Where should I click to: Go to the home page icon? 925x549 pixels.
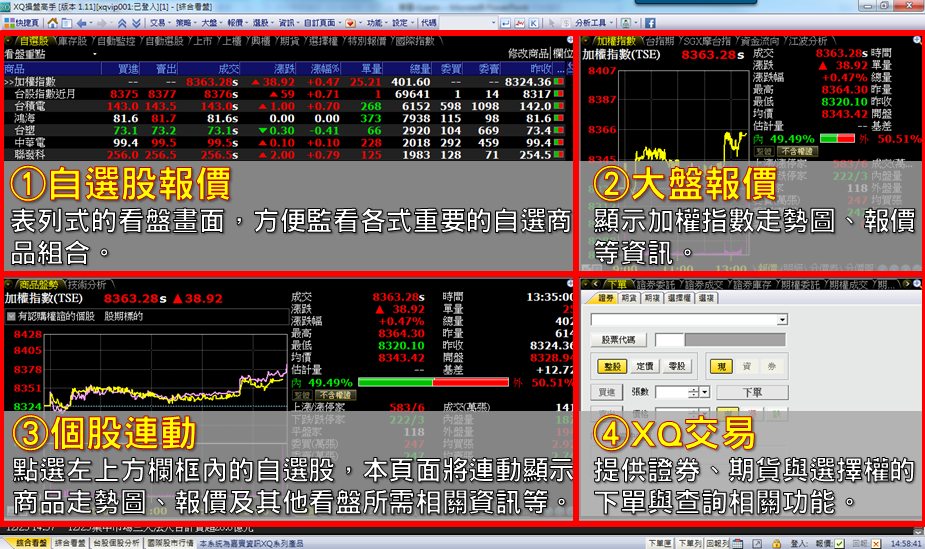tap(53, 23)
